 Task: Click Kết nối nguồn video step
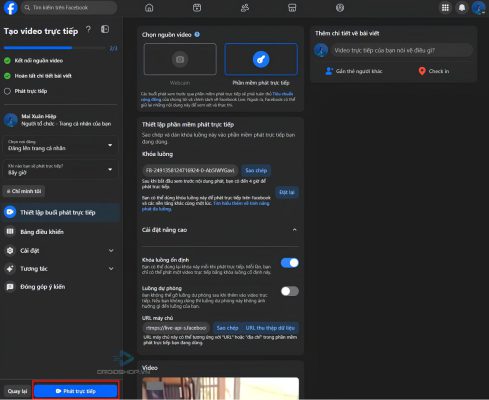[x=33, y=61]
